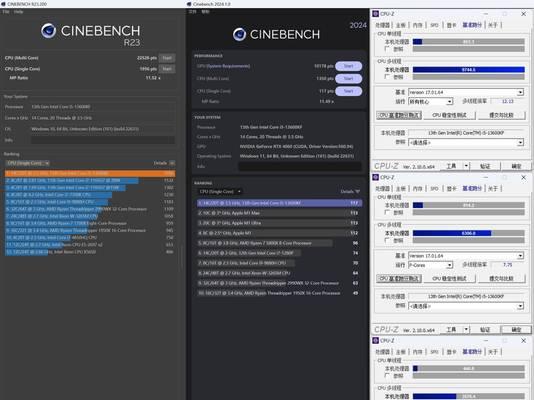Select the Apple M1 Ultra row in Cinebench 2024 ranking
The image size is (534, 400).
coord(279,223)
